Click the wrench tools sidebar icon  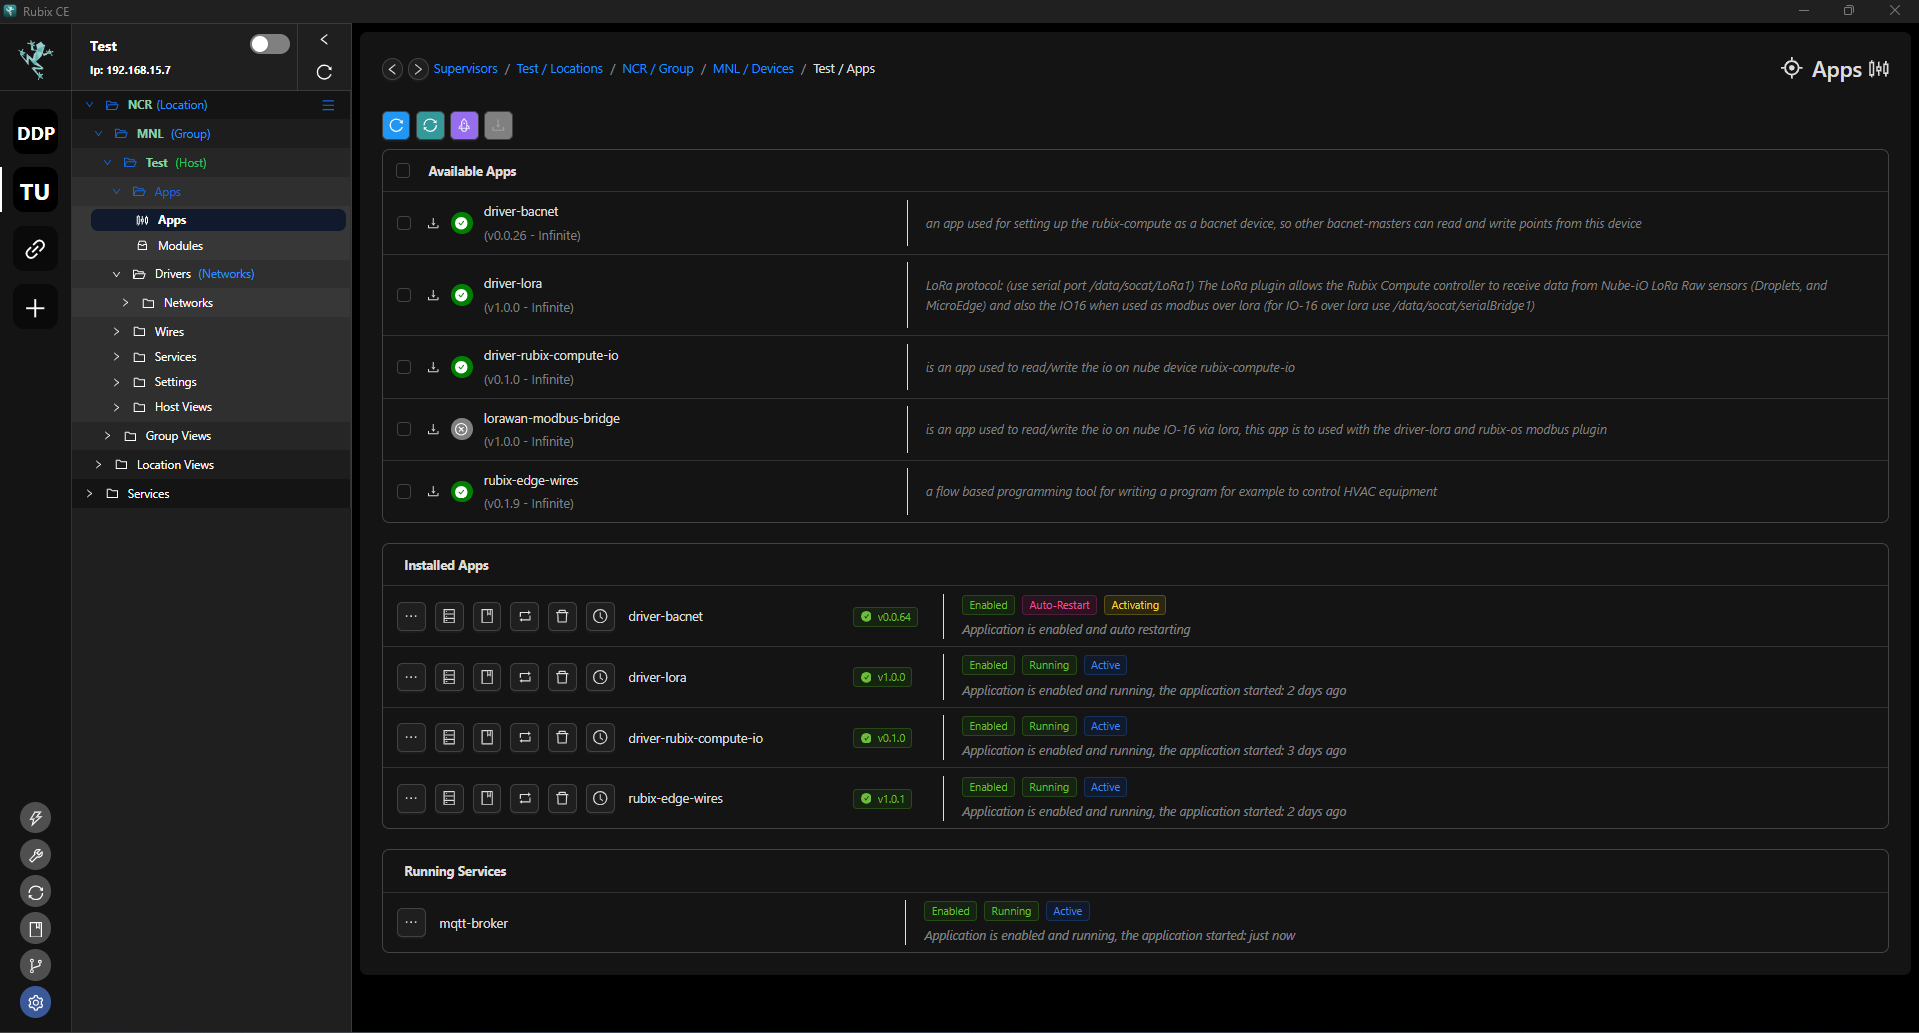coord(36,855)
